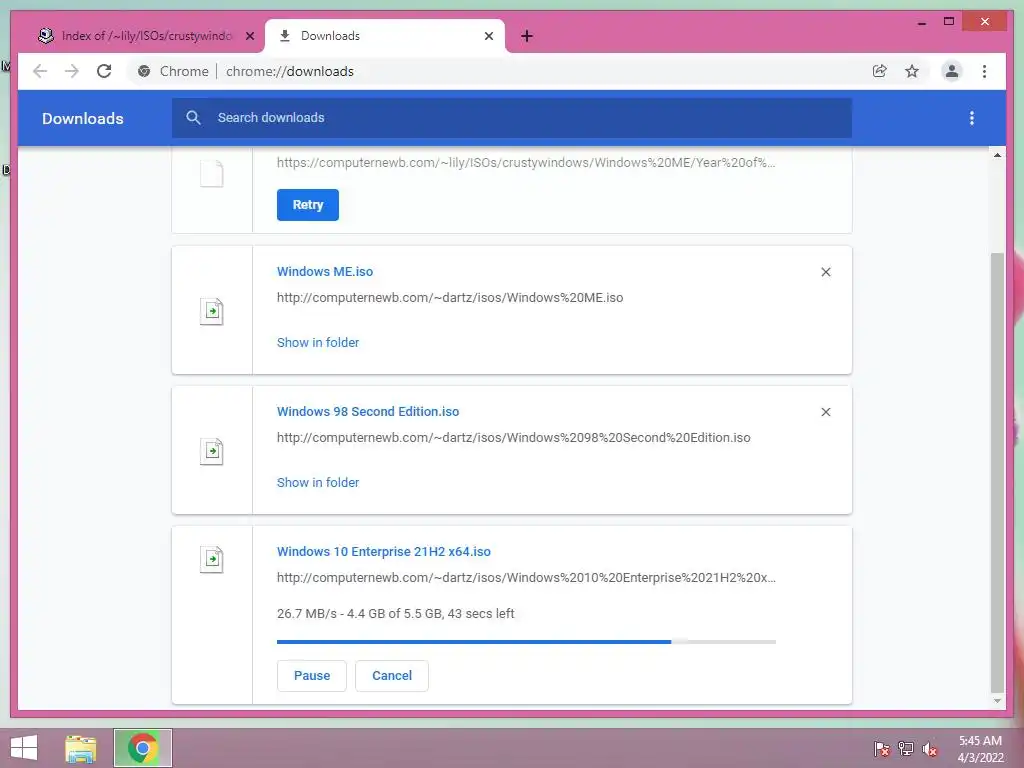This screenshot has height=768, width=1024.
Task: Click Windows 98 Second Edition file icon
Action: (212, 451)
